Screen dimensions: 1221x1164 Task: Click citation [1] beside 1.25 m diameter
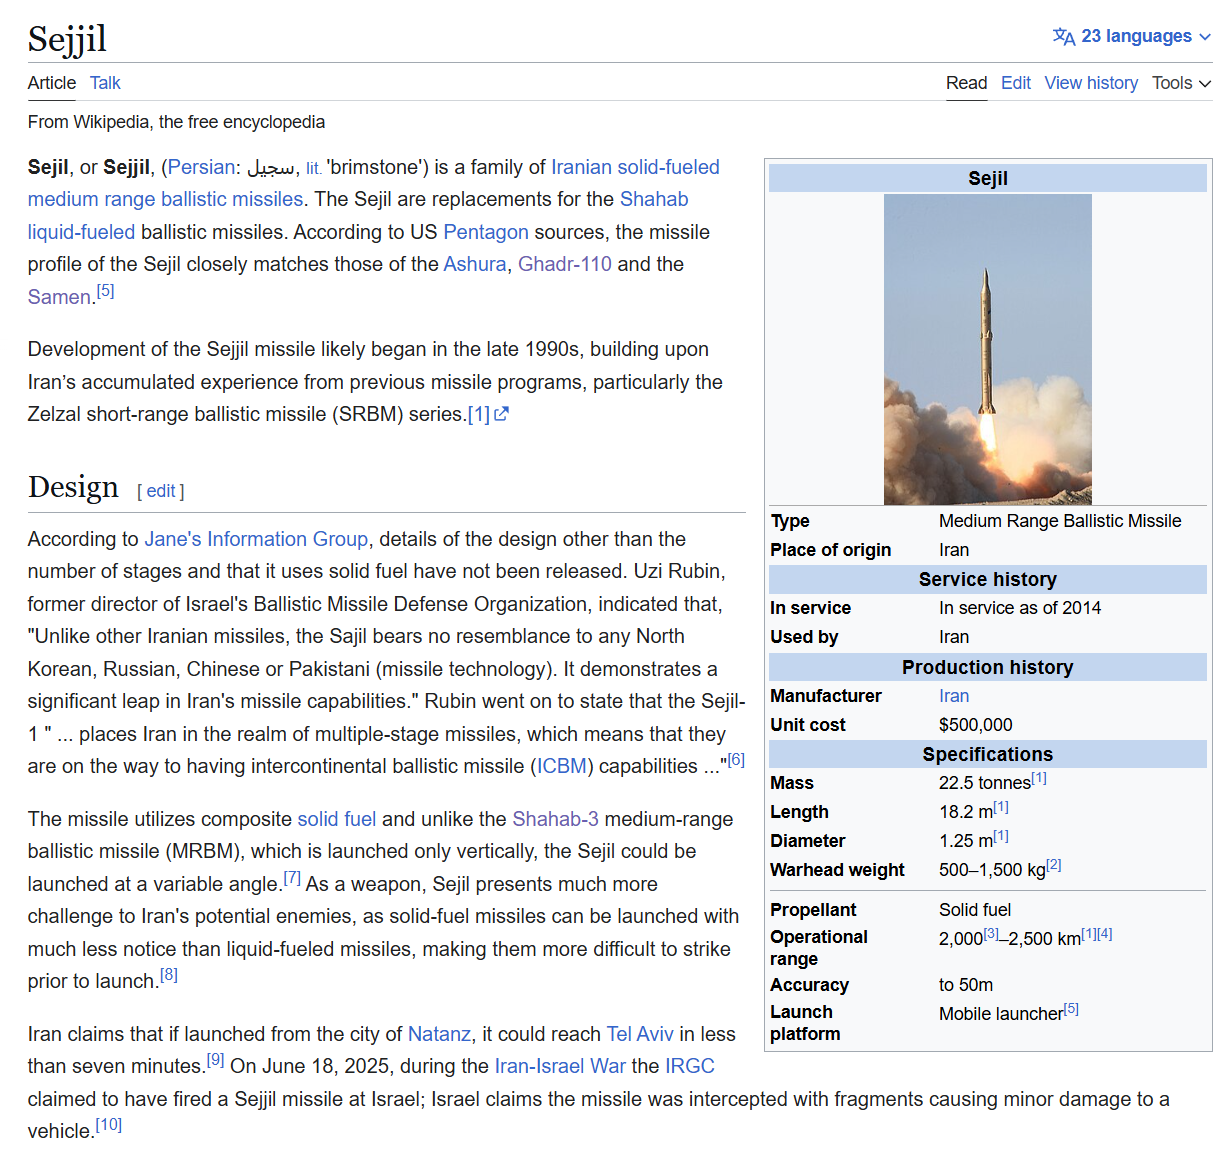click(1001, 836)
